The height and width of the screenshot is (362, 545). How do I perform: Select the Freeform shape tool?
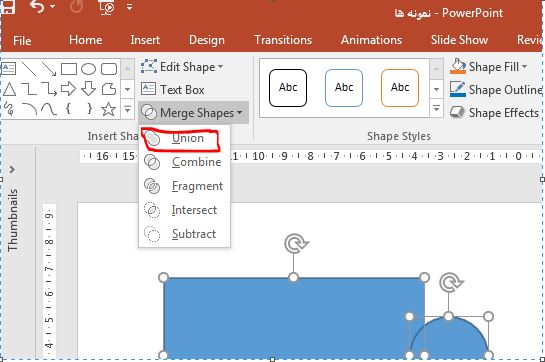pos(109,89)
